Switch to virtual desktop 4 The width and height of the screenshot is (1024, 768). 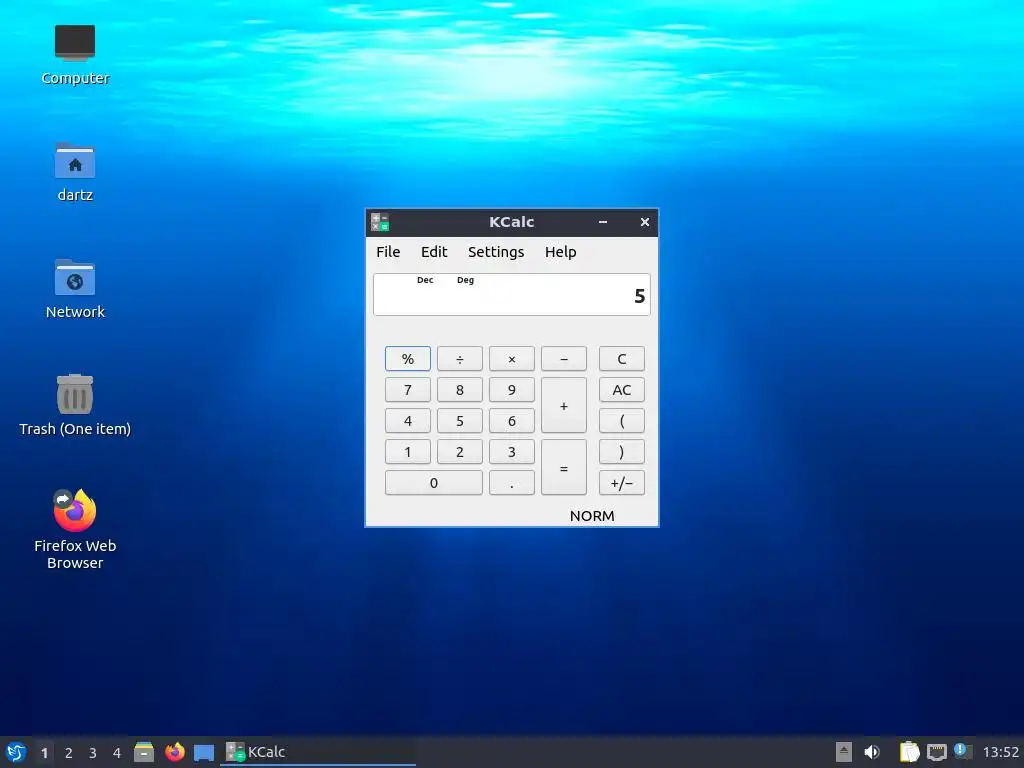tap(117, 753)
